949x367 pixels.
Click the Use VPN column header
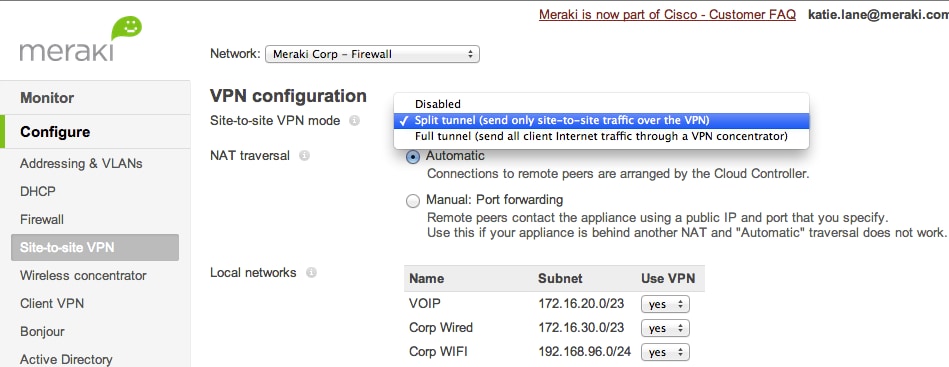click(668, 279)
